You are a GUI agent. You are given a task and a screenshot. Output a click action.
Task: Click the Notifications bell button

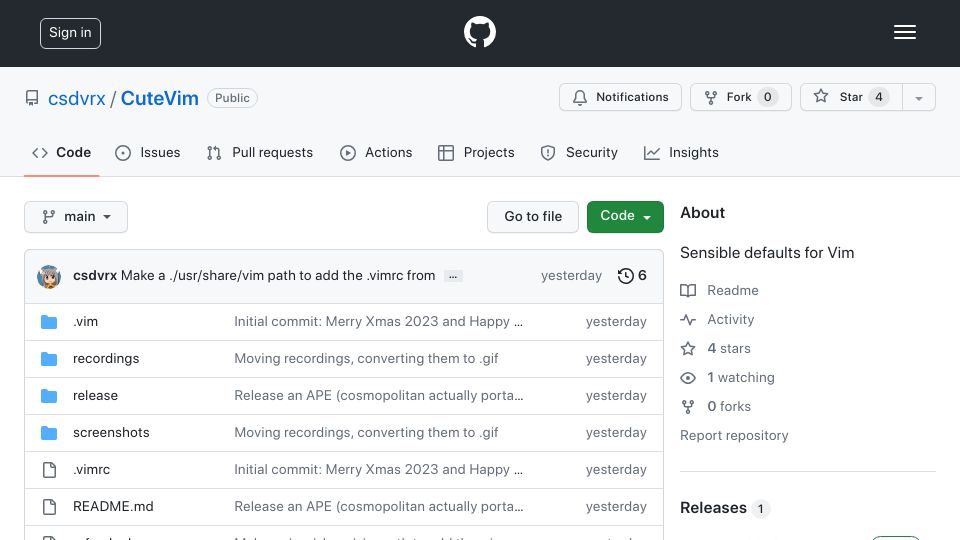tap(620, 97)
